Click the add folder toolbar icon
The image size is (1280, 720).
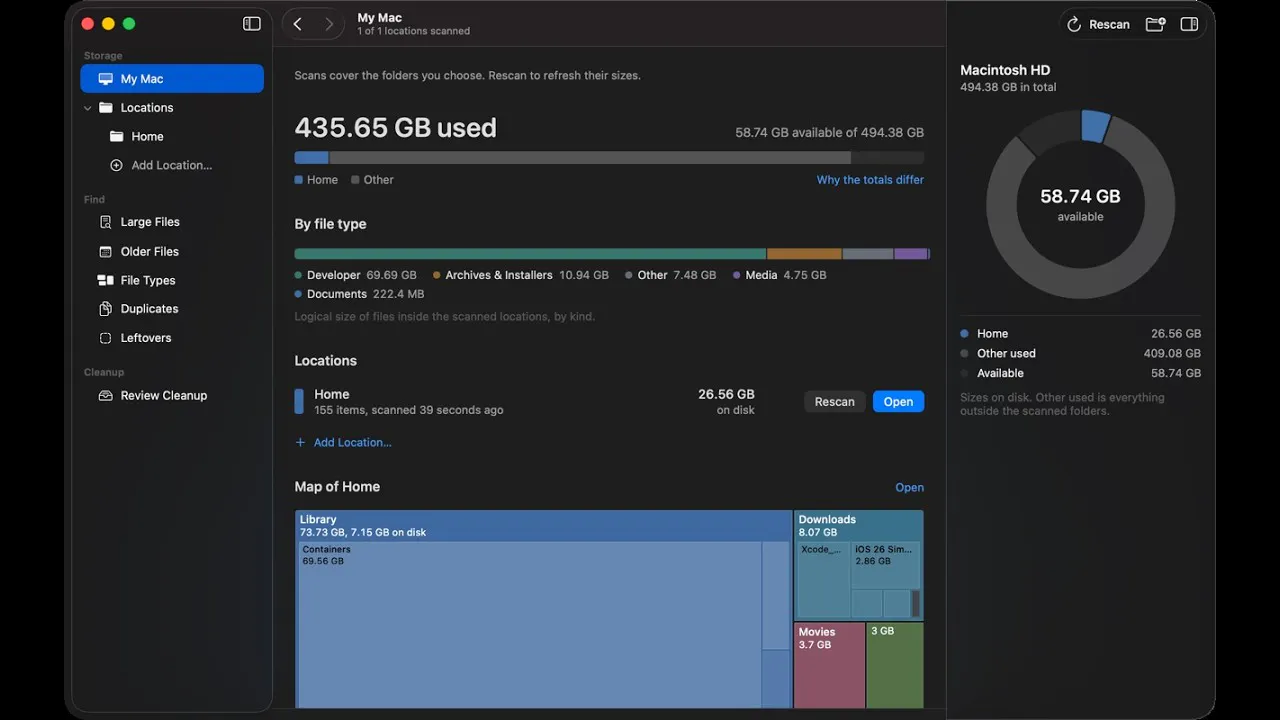point(1155,24)
